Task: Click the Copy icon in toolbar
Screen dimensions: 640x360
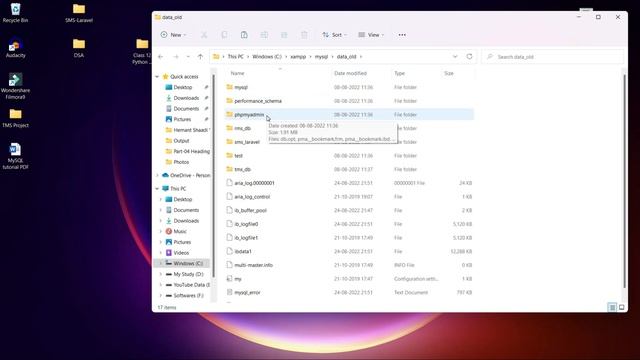Action: [224, 35]
